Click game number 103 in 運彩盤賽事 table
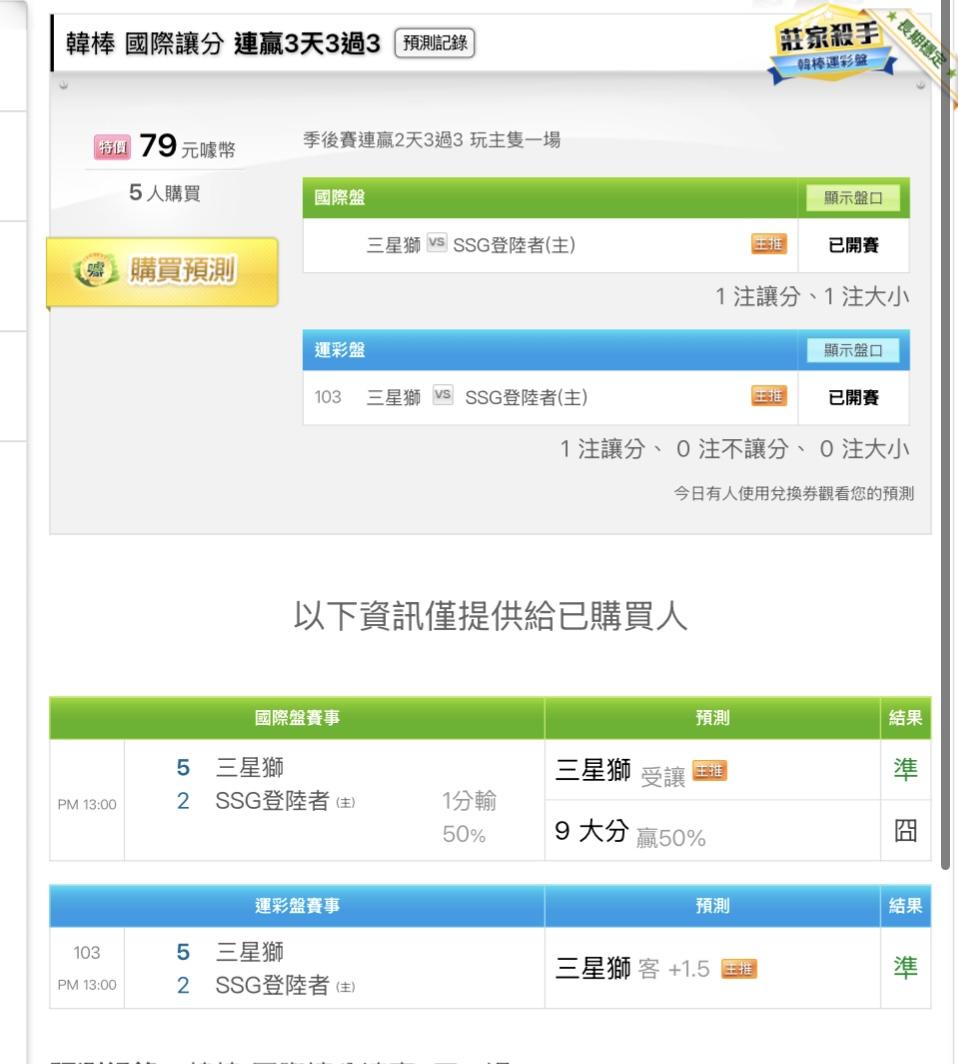Image resolution: width=959 pixels, height=1064 pixels. point(87,953)
